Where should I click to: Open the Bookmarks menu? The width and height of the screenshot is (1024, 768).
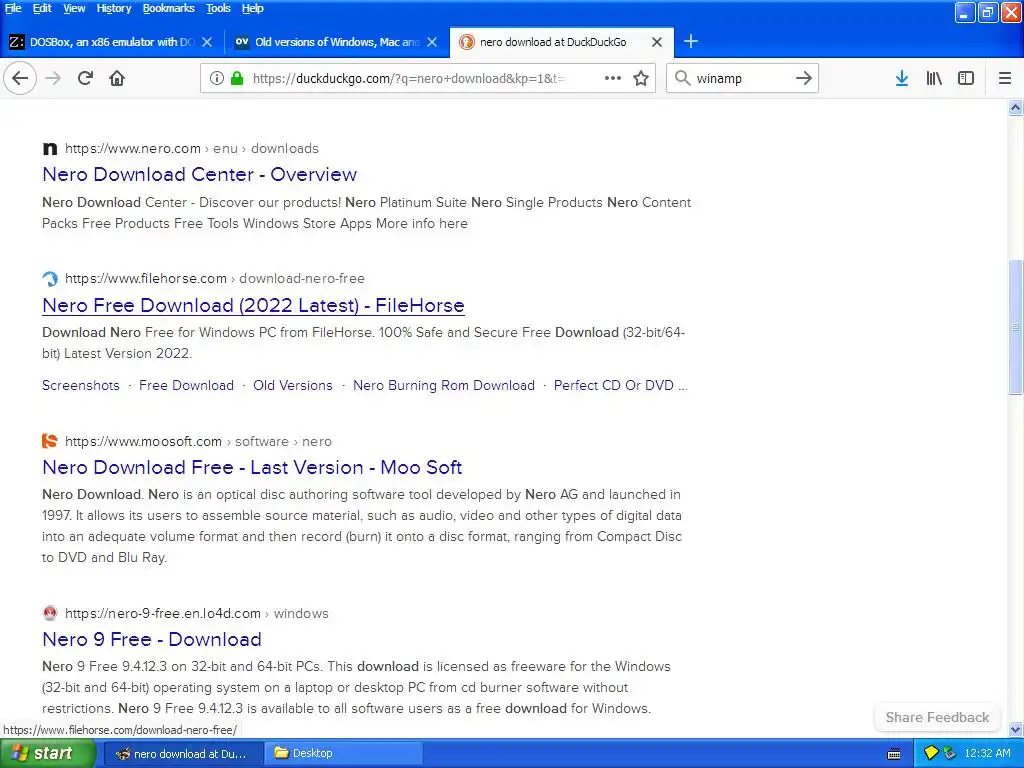point(168,8)
